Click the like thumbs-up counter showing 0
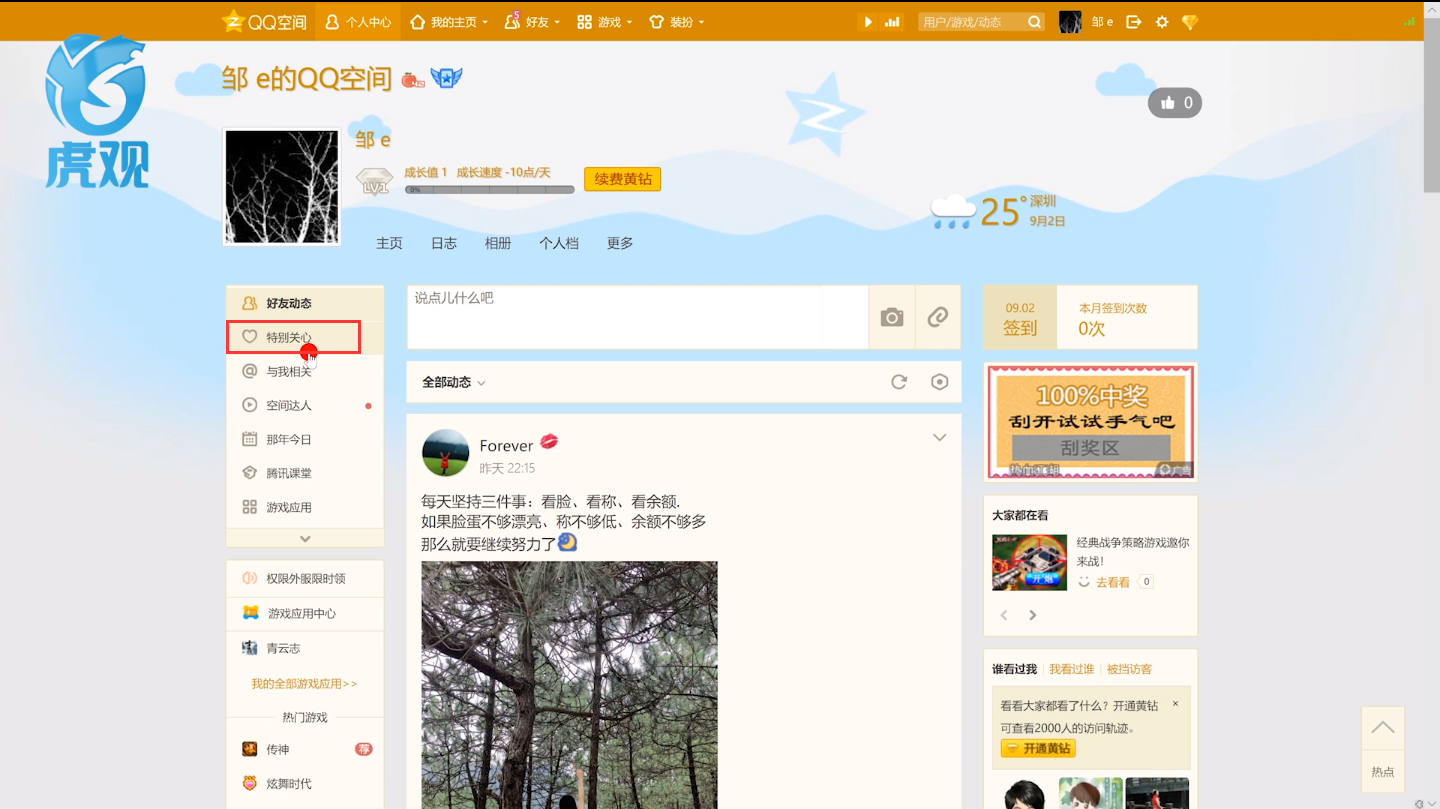The height and width of the screenshot is (809, 1440). click(1175, 102)
